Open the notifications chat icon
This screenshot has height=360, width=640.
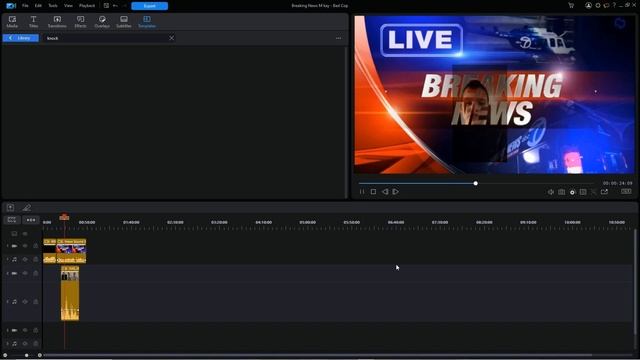(606, 6)
